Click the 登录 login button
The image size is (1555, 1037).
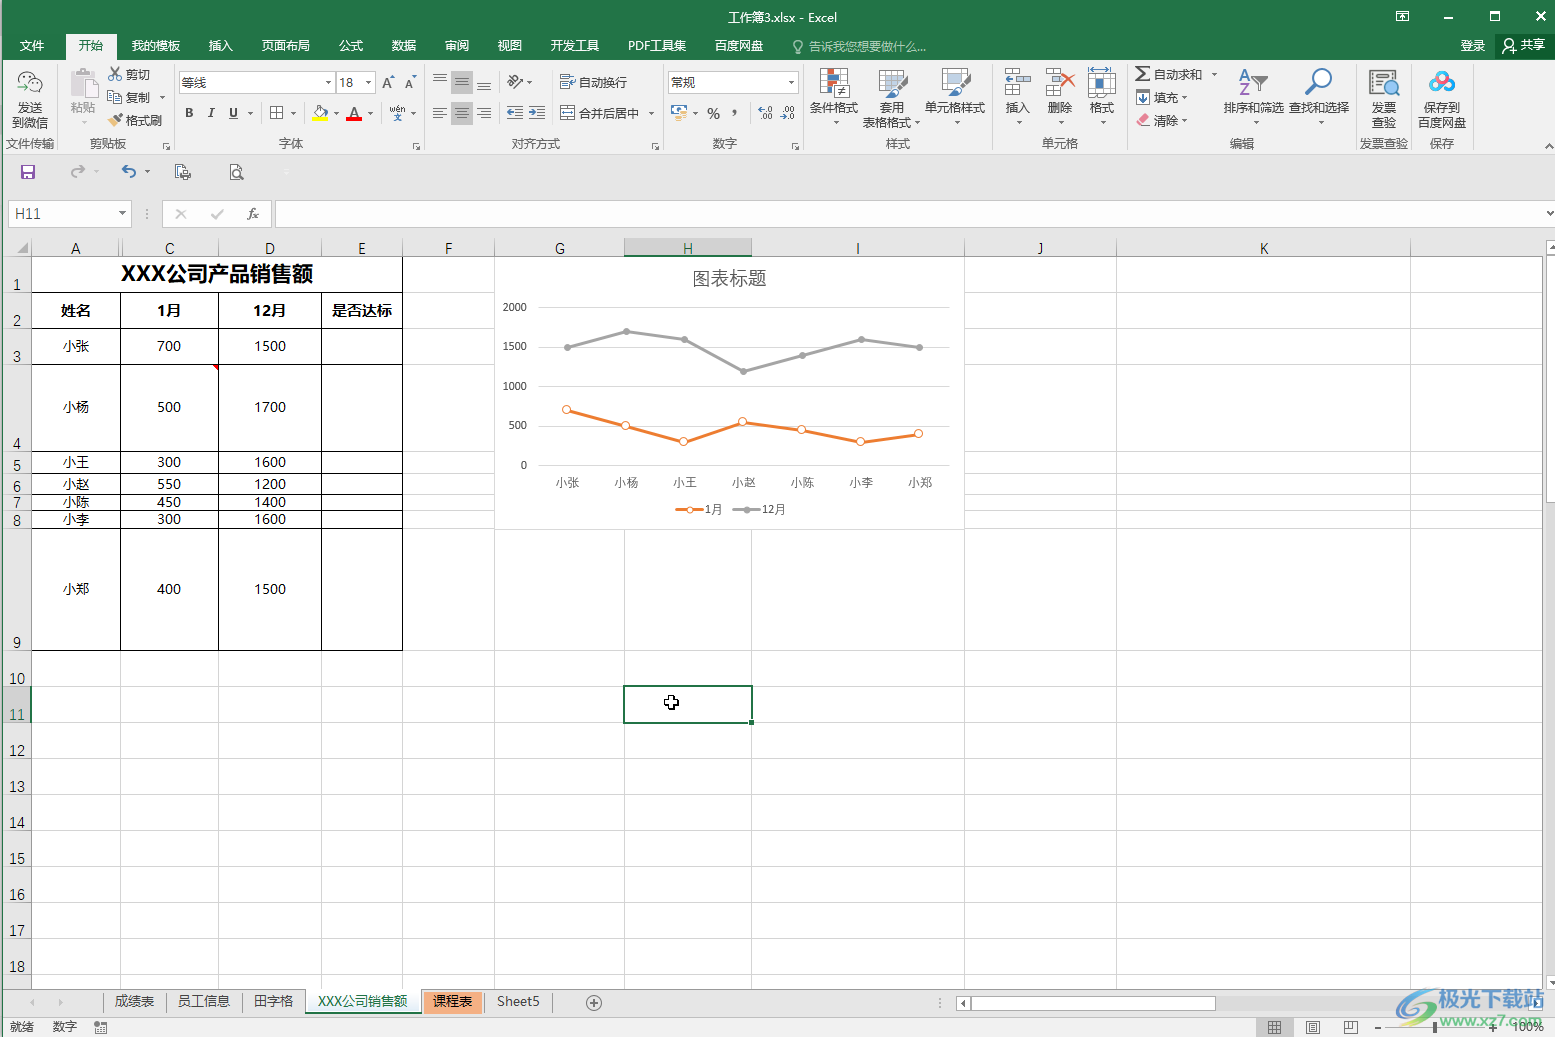point(1472,46)
